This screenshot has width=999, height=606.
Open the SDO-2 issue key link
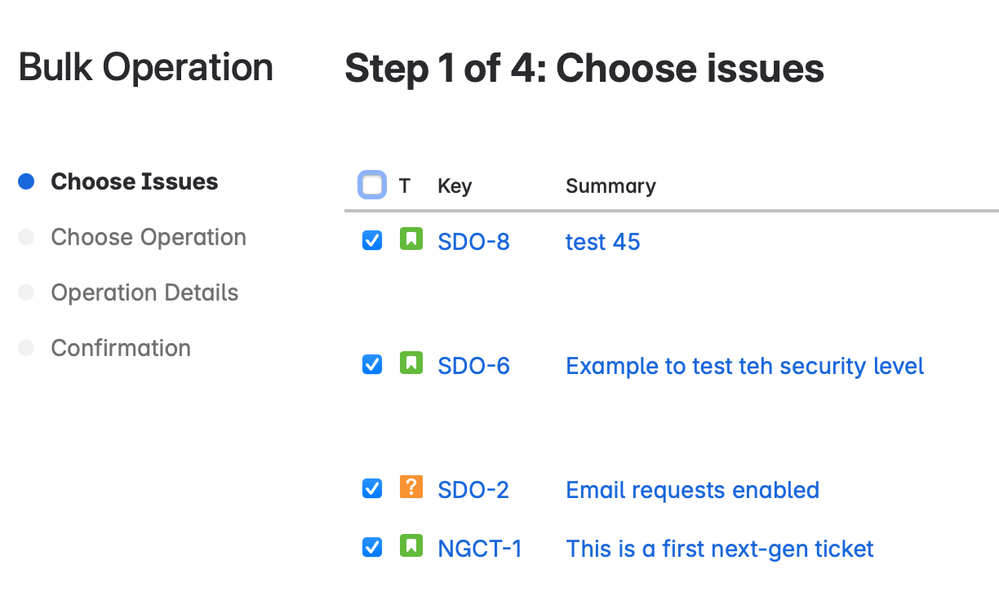pos(473,490)
